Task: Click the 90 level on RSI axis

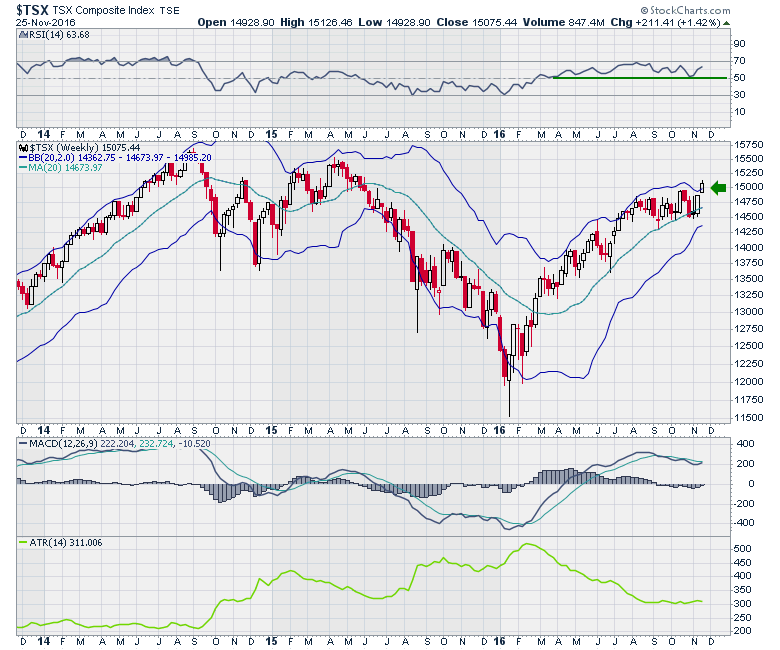Action: click(740, 44)
